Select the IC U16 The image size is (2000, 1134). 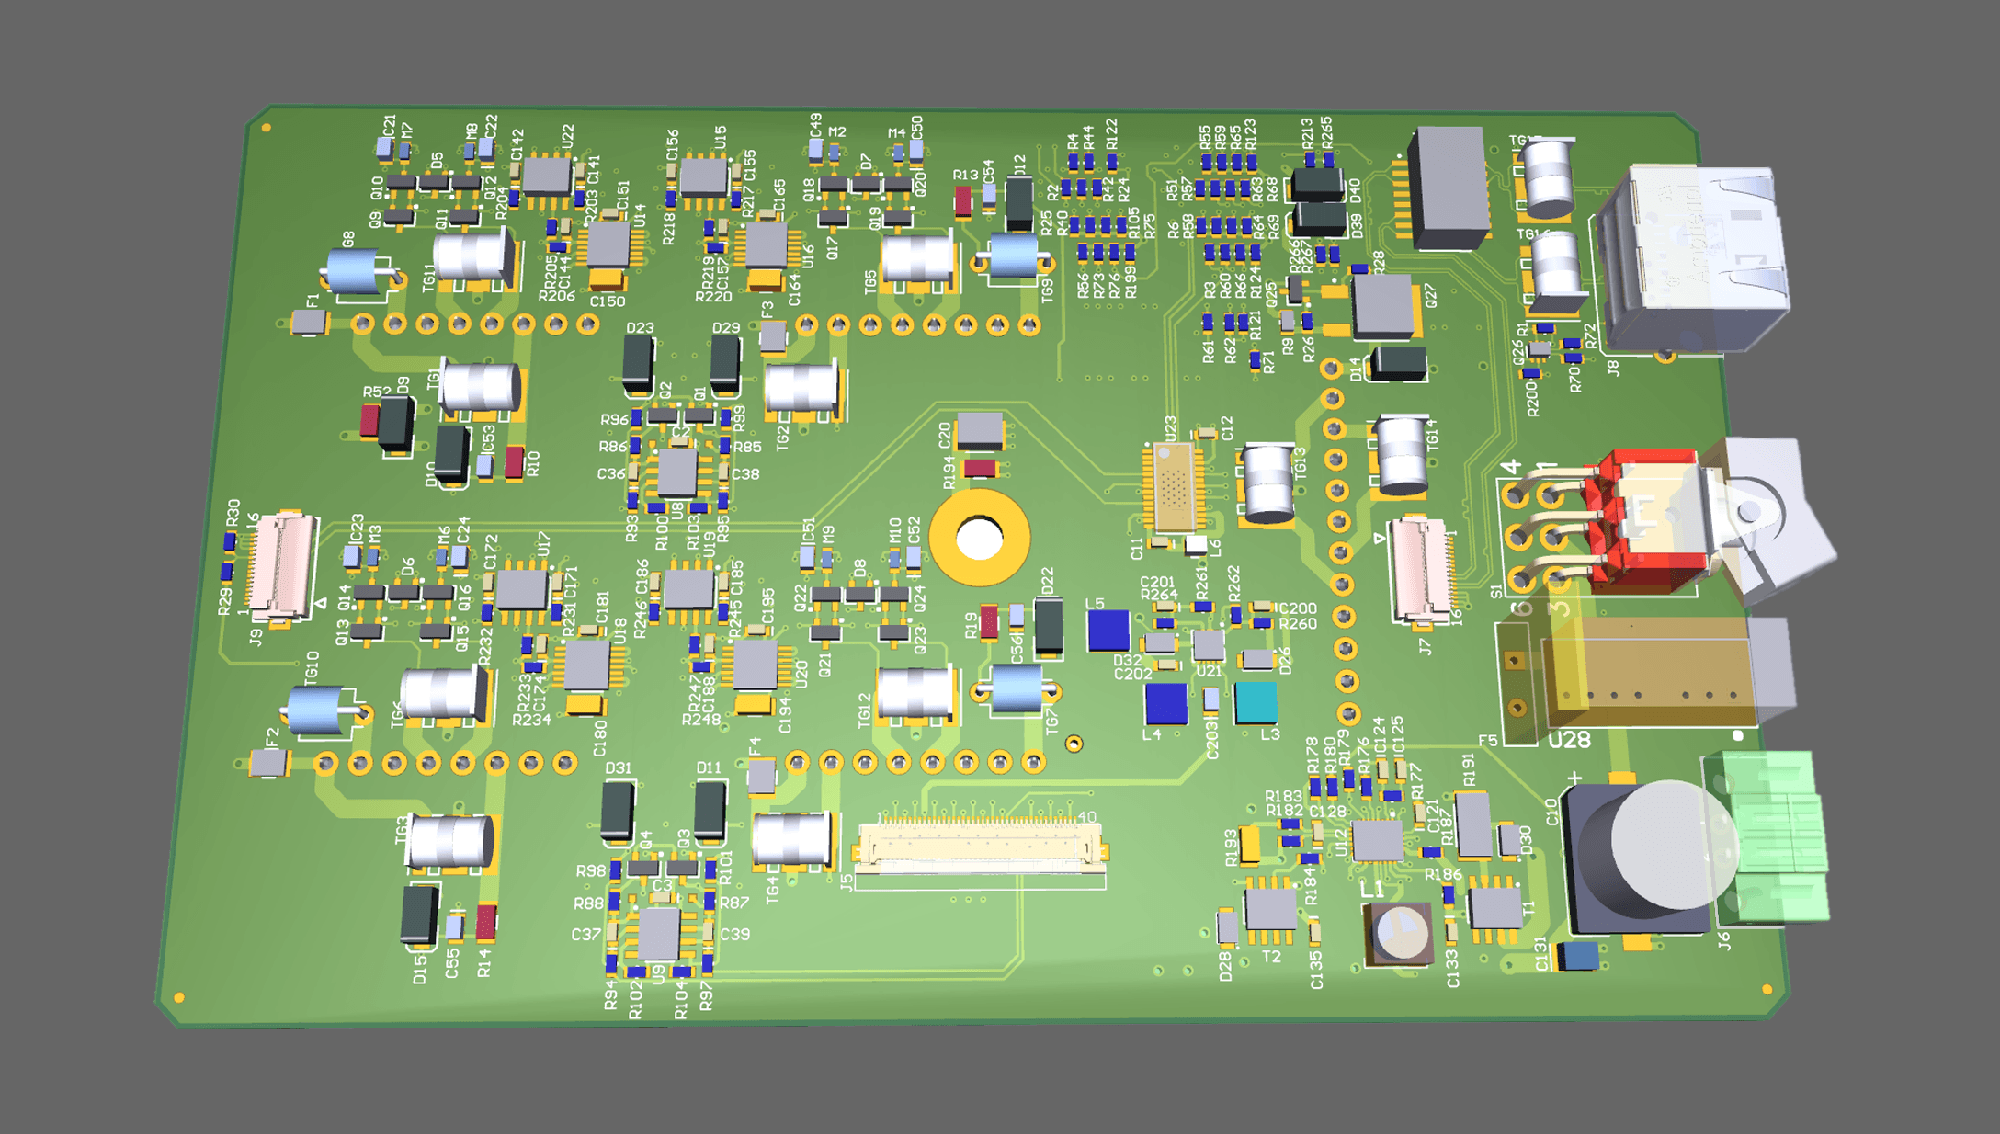pos(767,244)
